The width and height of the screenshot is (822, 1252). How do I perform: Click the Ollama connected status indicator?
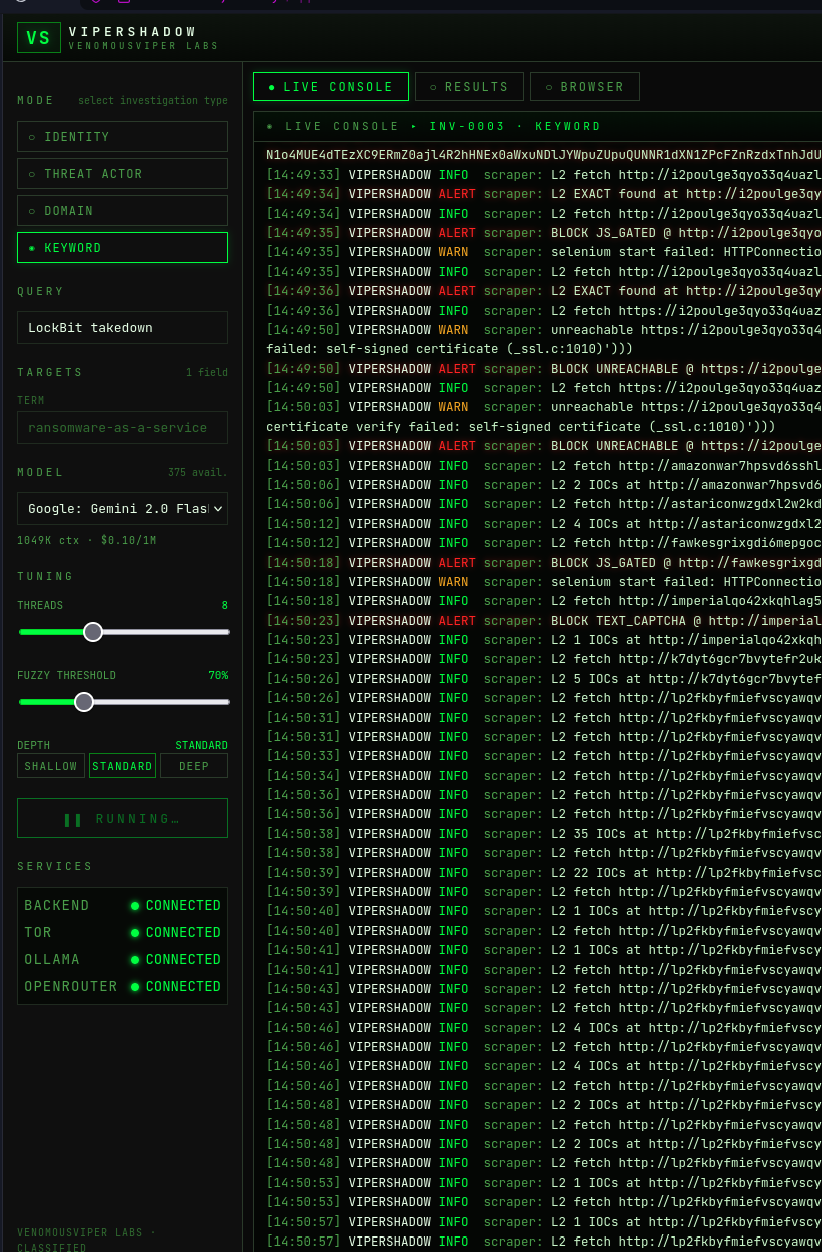(x=175, y=959)
